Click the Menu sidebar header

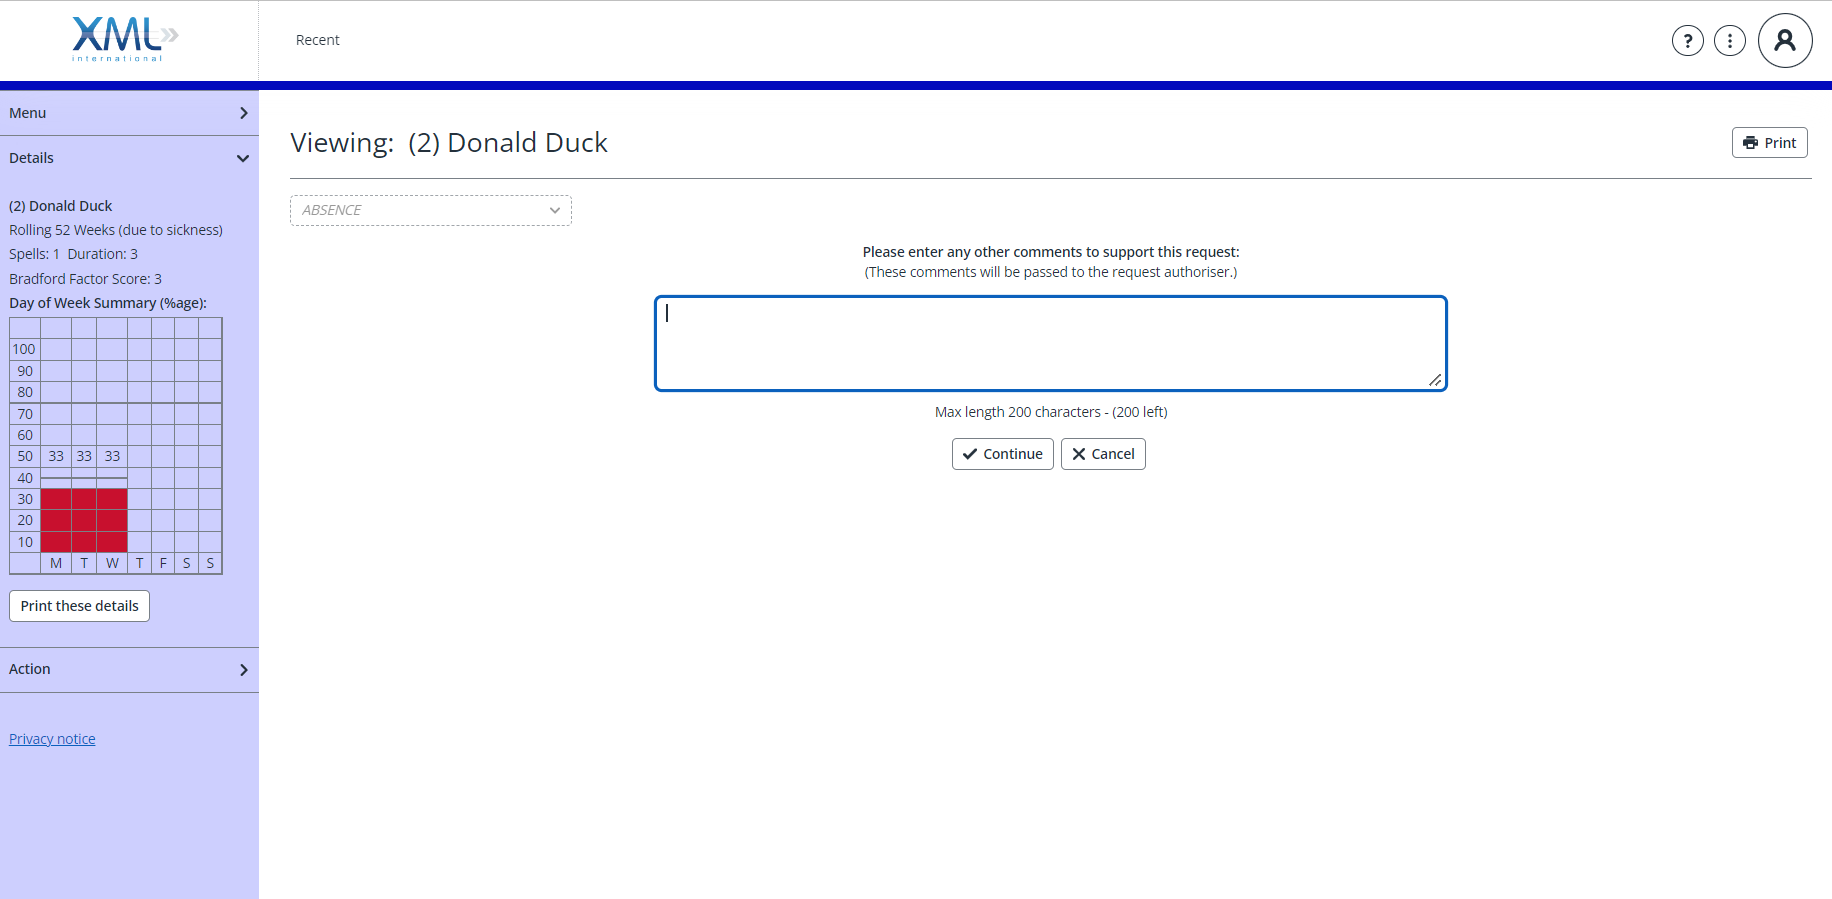click(x=129, y=113)
